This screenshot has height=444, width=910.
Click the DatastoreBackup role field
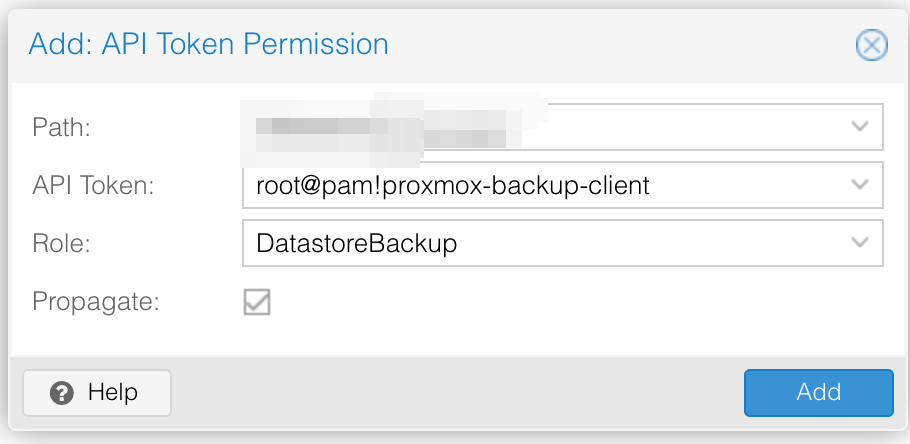click(x=562, y=243)
